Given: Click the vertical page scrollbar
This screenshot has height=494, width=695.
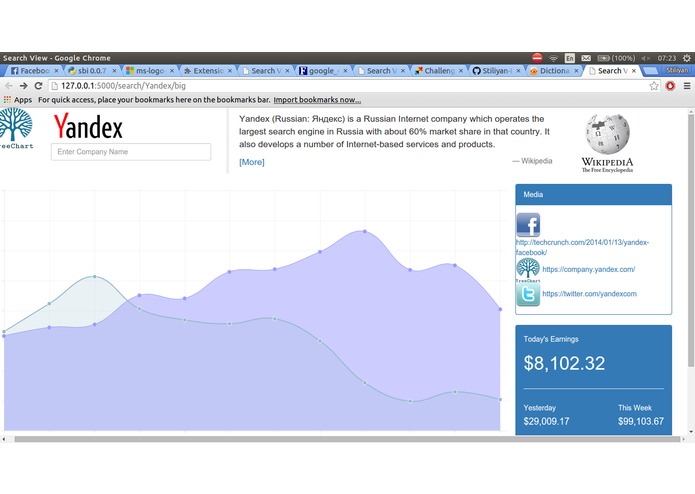Looking at the screenshot, I should point(691,239).
